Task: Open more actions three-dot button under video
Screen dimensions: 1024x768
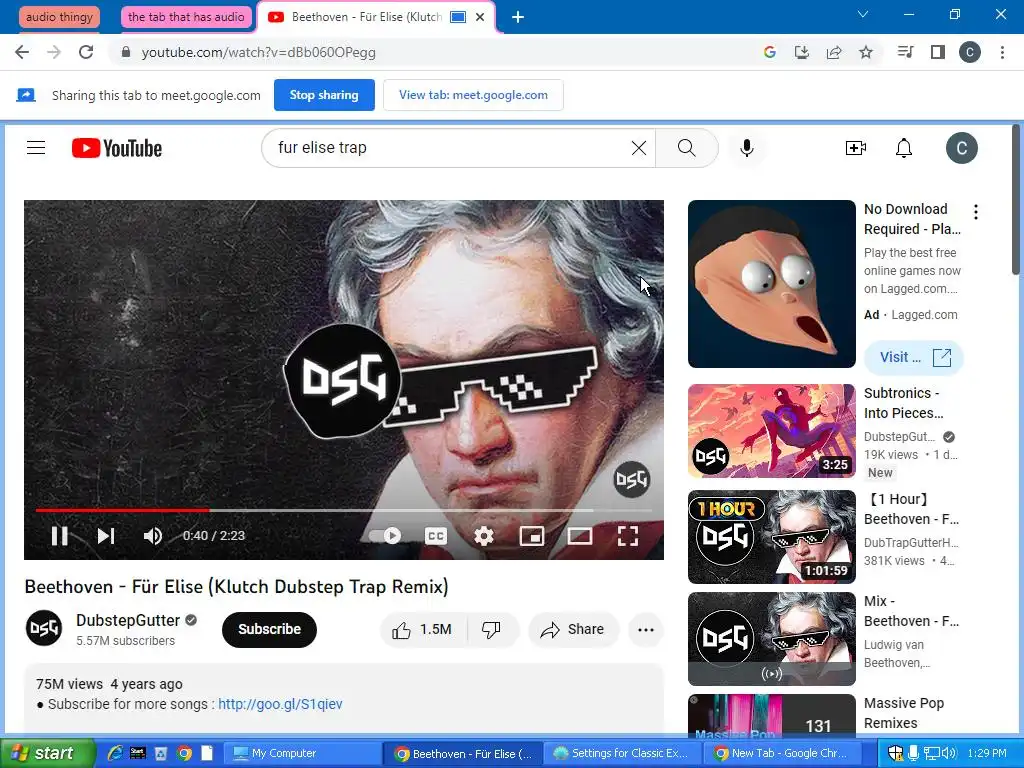Action: pyautogui.click(x=646, y=630)
